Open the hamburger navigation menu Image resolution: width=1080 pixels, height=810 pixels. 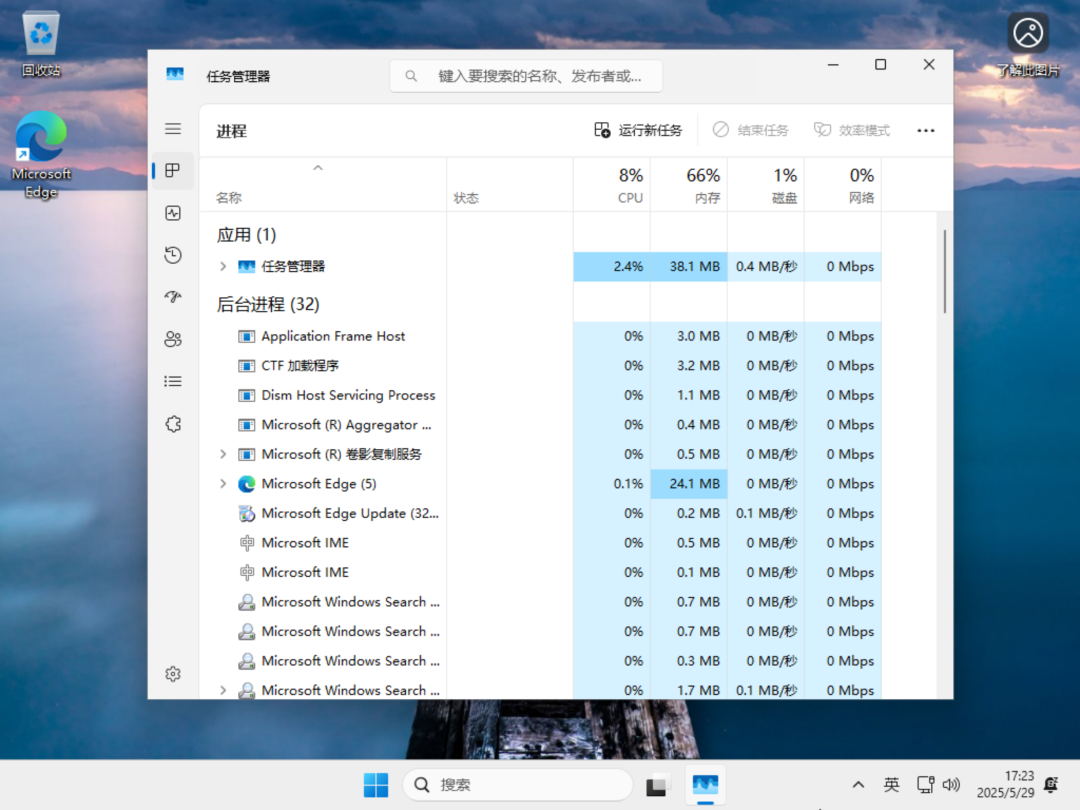coord(173,129)
